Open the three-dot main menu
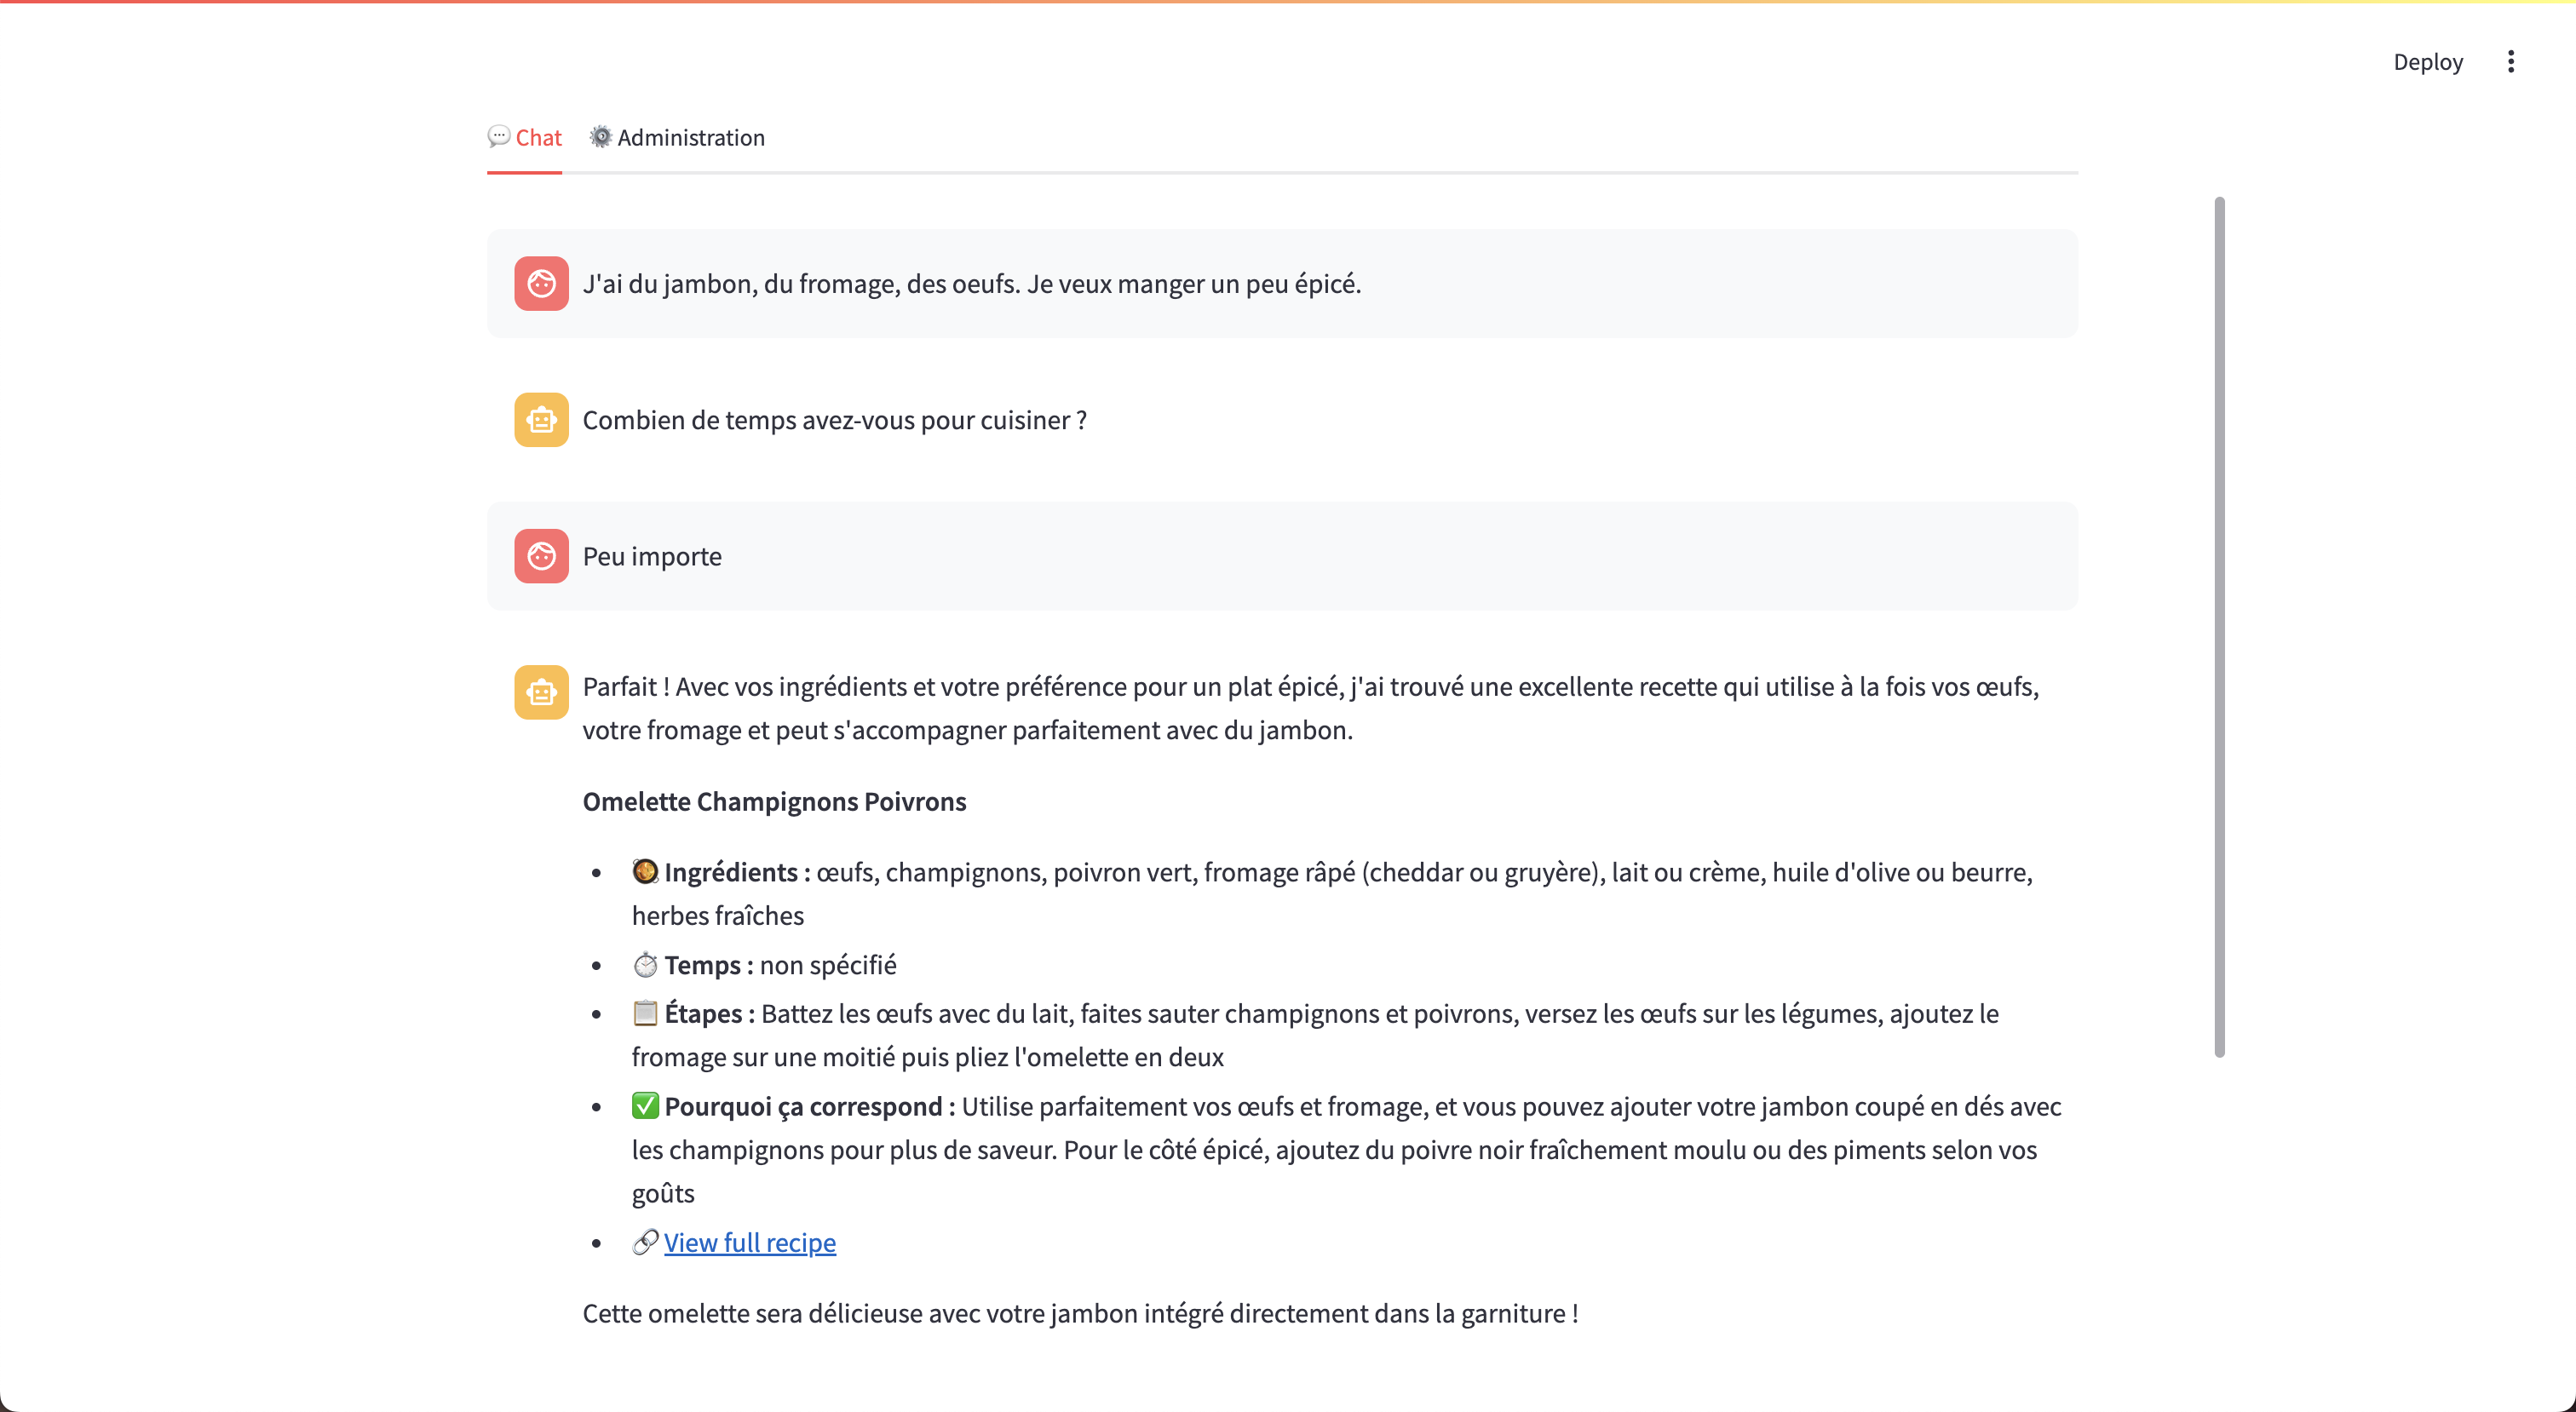This screenshot has height=1412, width=2576. click(2510, 62)
